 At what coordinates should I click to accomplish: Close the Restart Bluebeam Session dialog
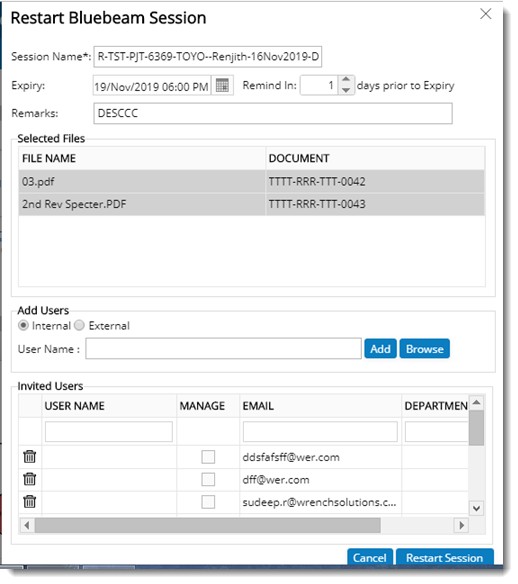pos(486,14)
